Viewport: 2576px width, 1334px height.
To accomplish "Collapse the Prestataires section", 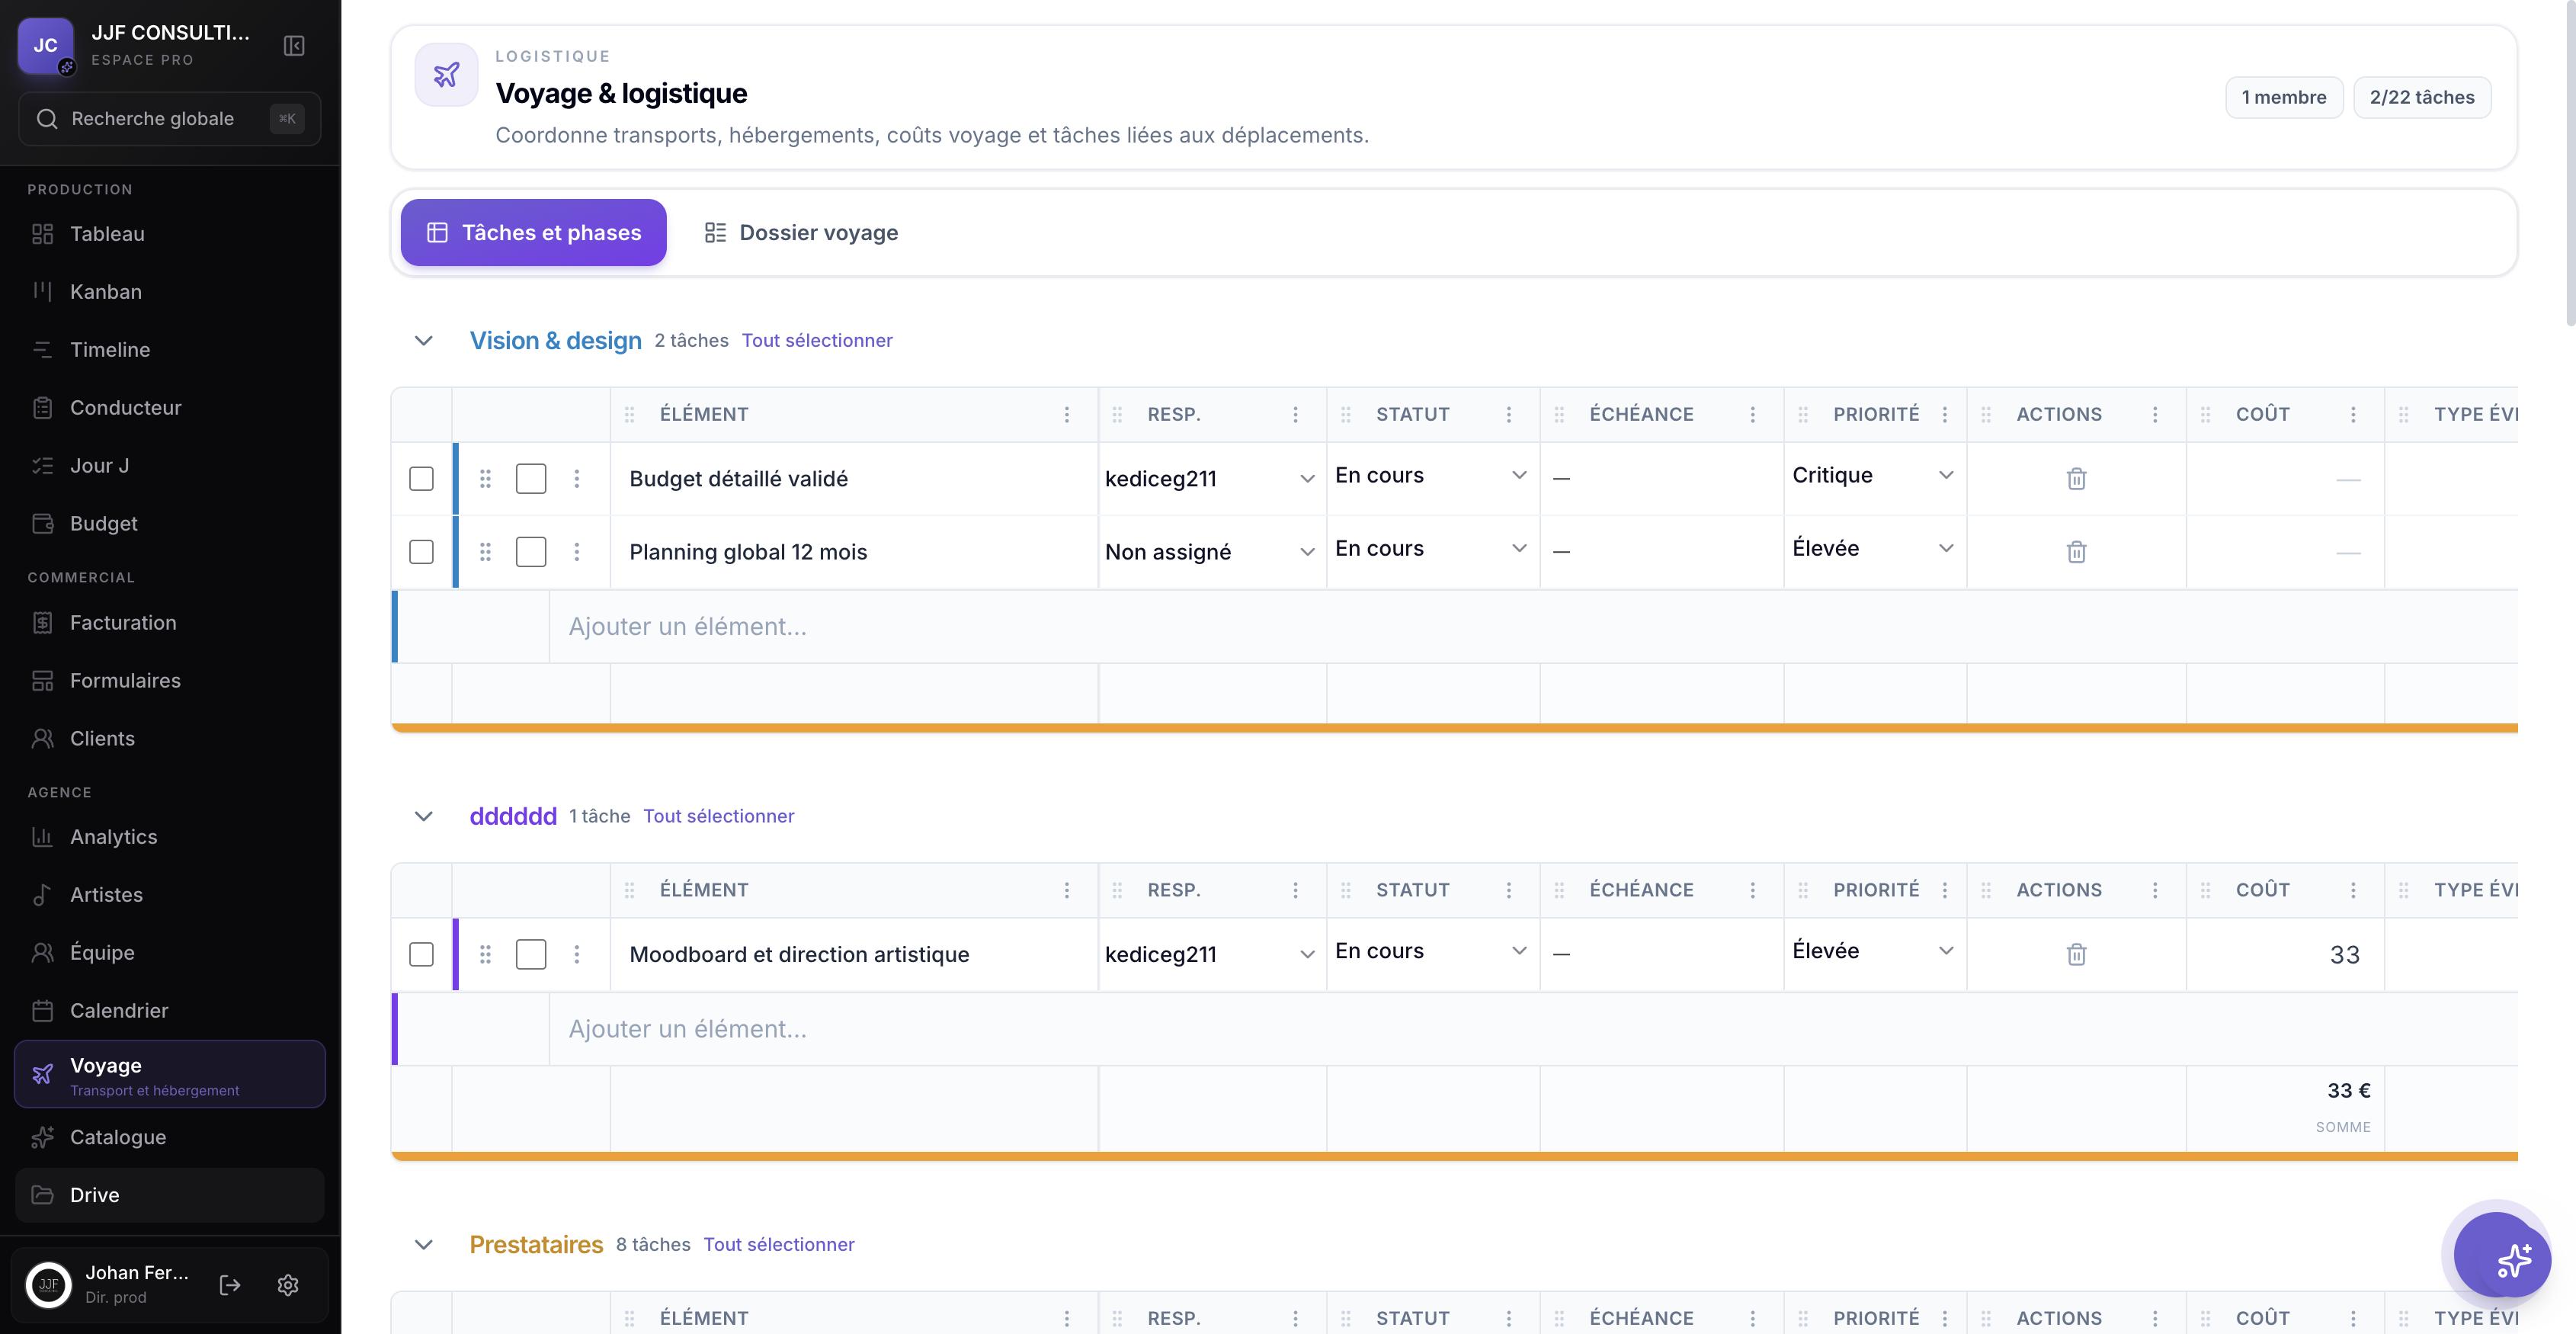I will tap(424, 1245).
